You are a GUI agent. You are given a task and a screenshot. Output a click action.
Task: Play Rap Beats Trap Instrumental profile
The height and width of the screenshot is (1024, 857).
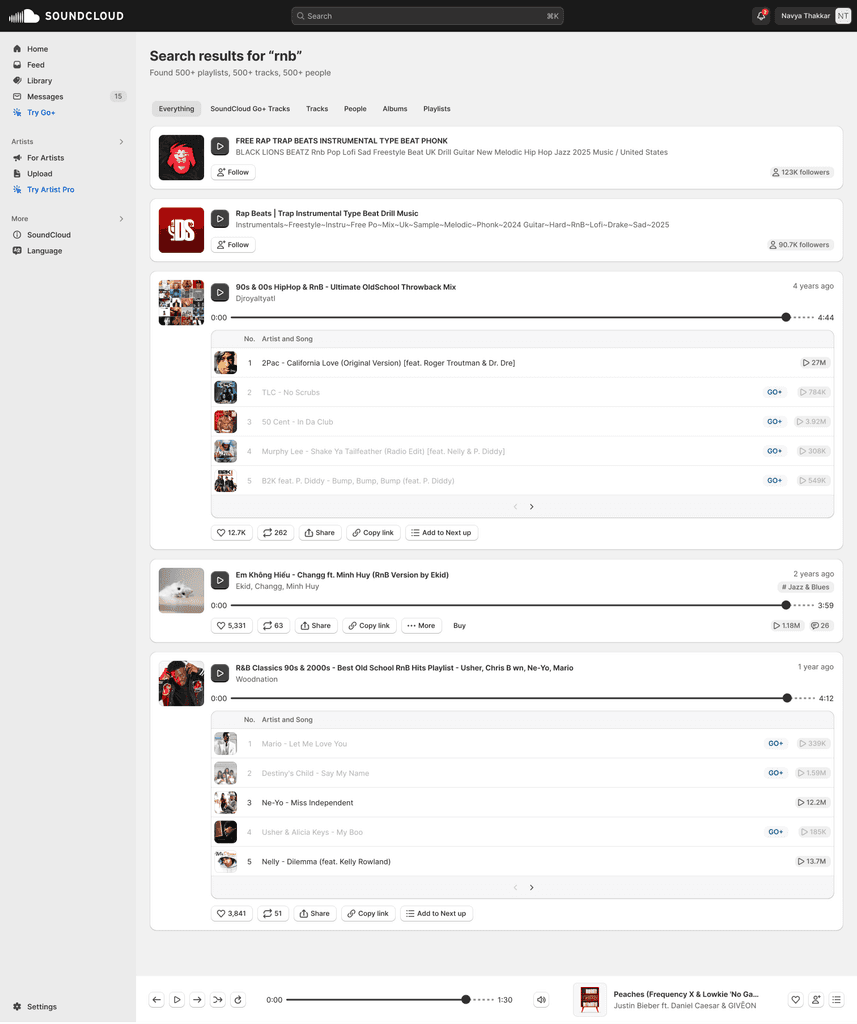click(x=220, y=219)
